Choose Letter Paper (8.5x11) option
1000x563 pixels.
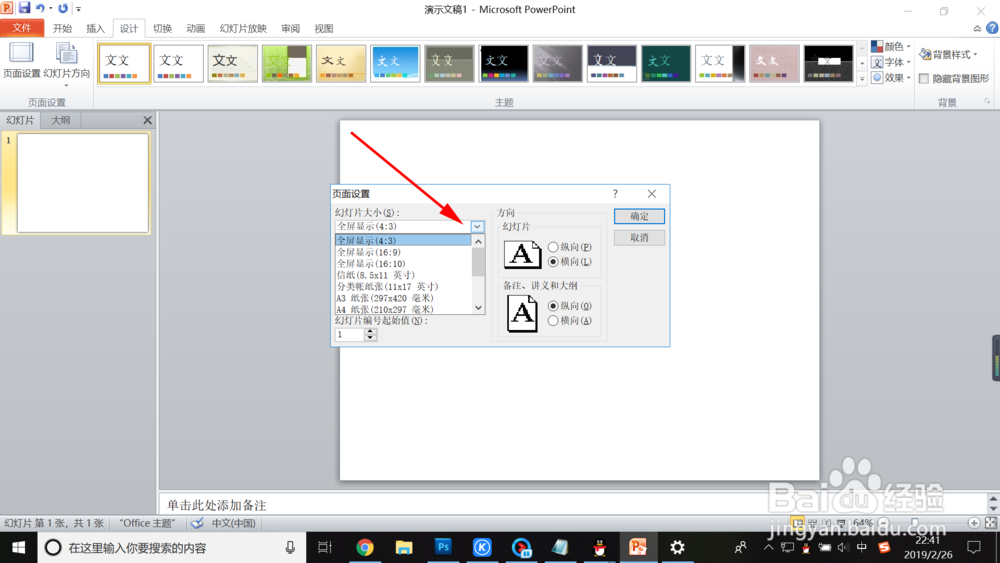tap(403, 275)
